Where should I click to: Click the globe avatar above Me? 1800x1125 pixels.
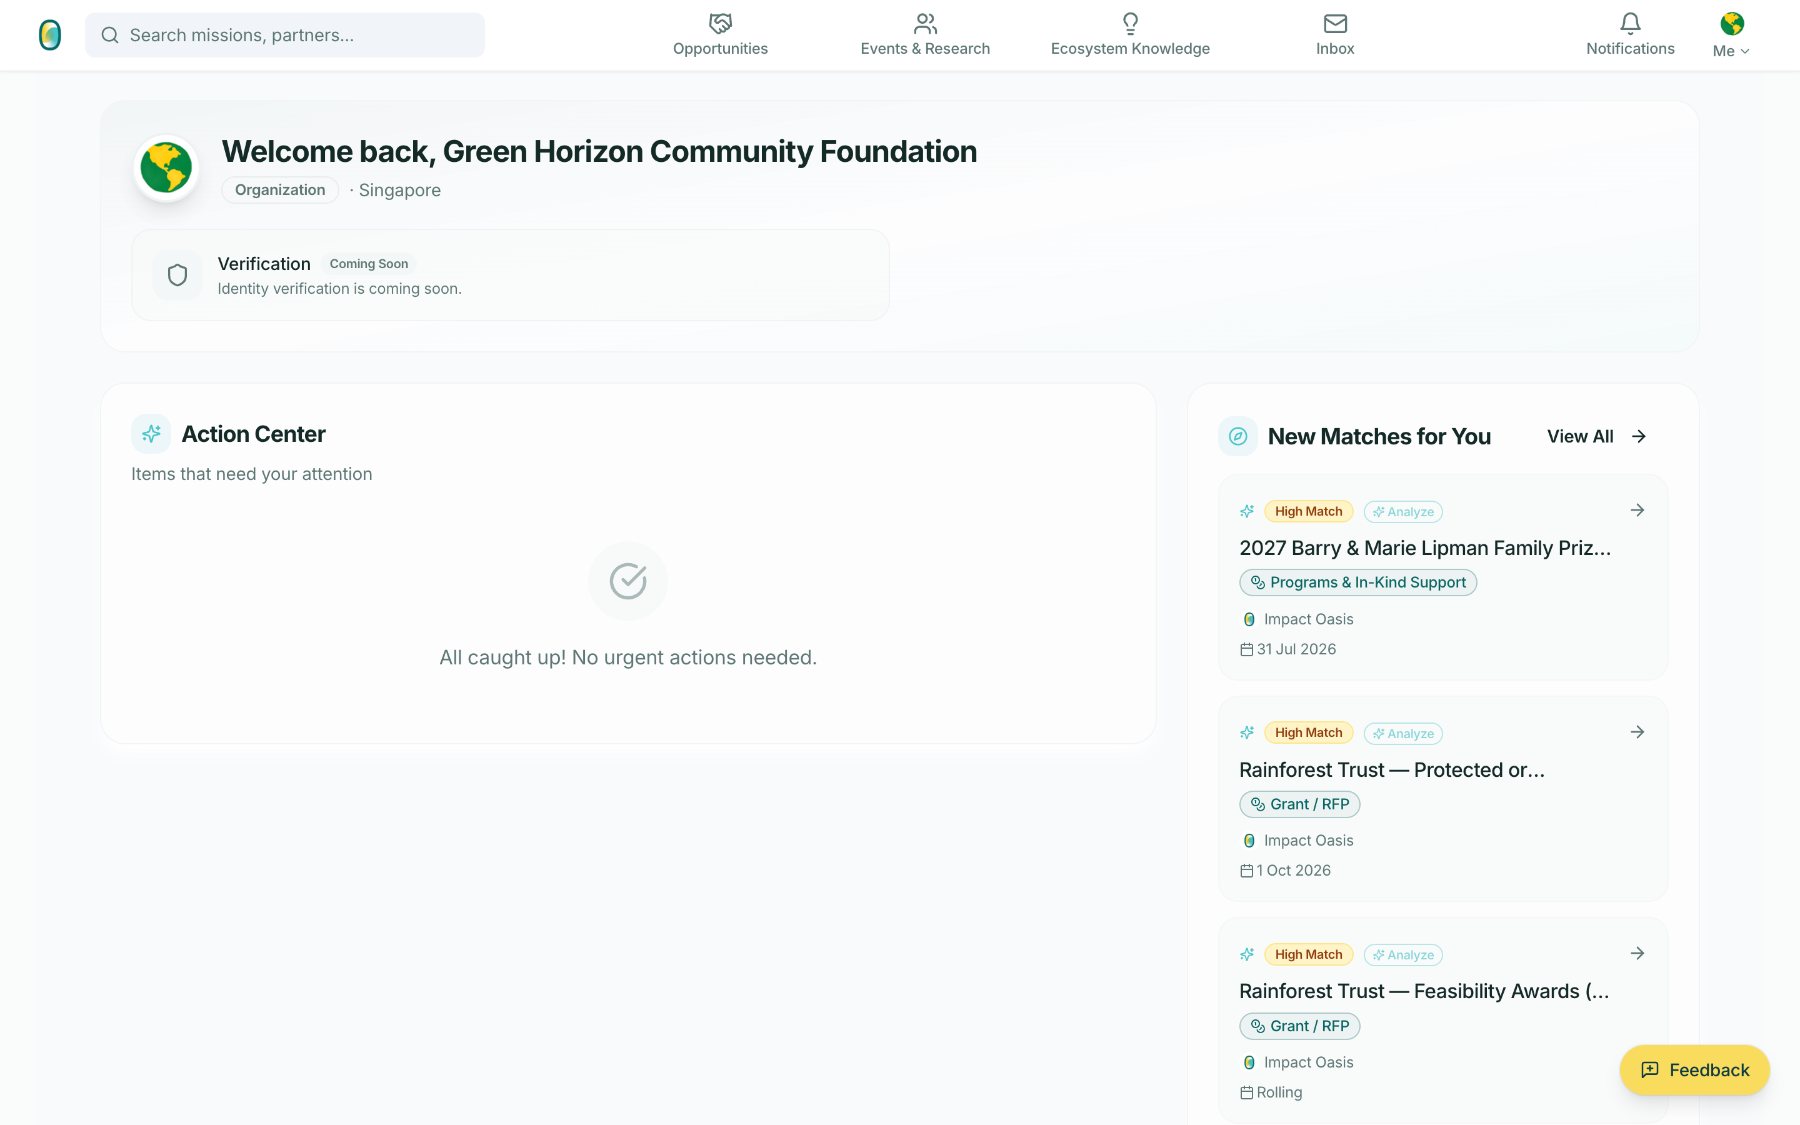(1732, 23)
